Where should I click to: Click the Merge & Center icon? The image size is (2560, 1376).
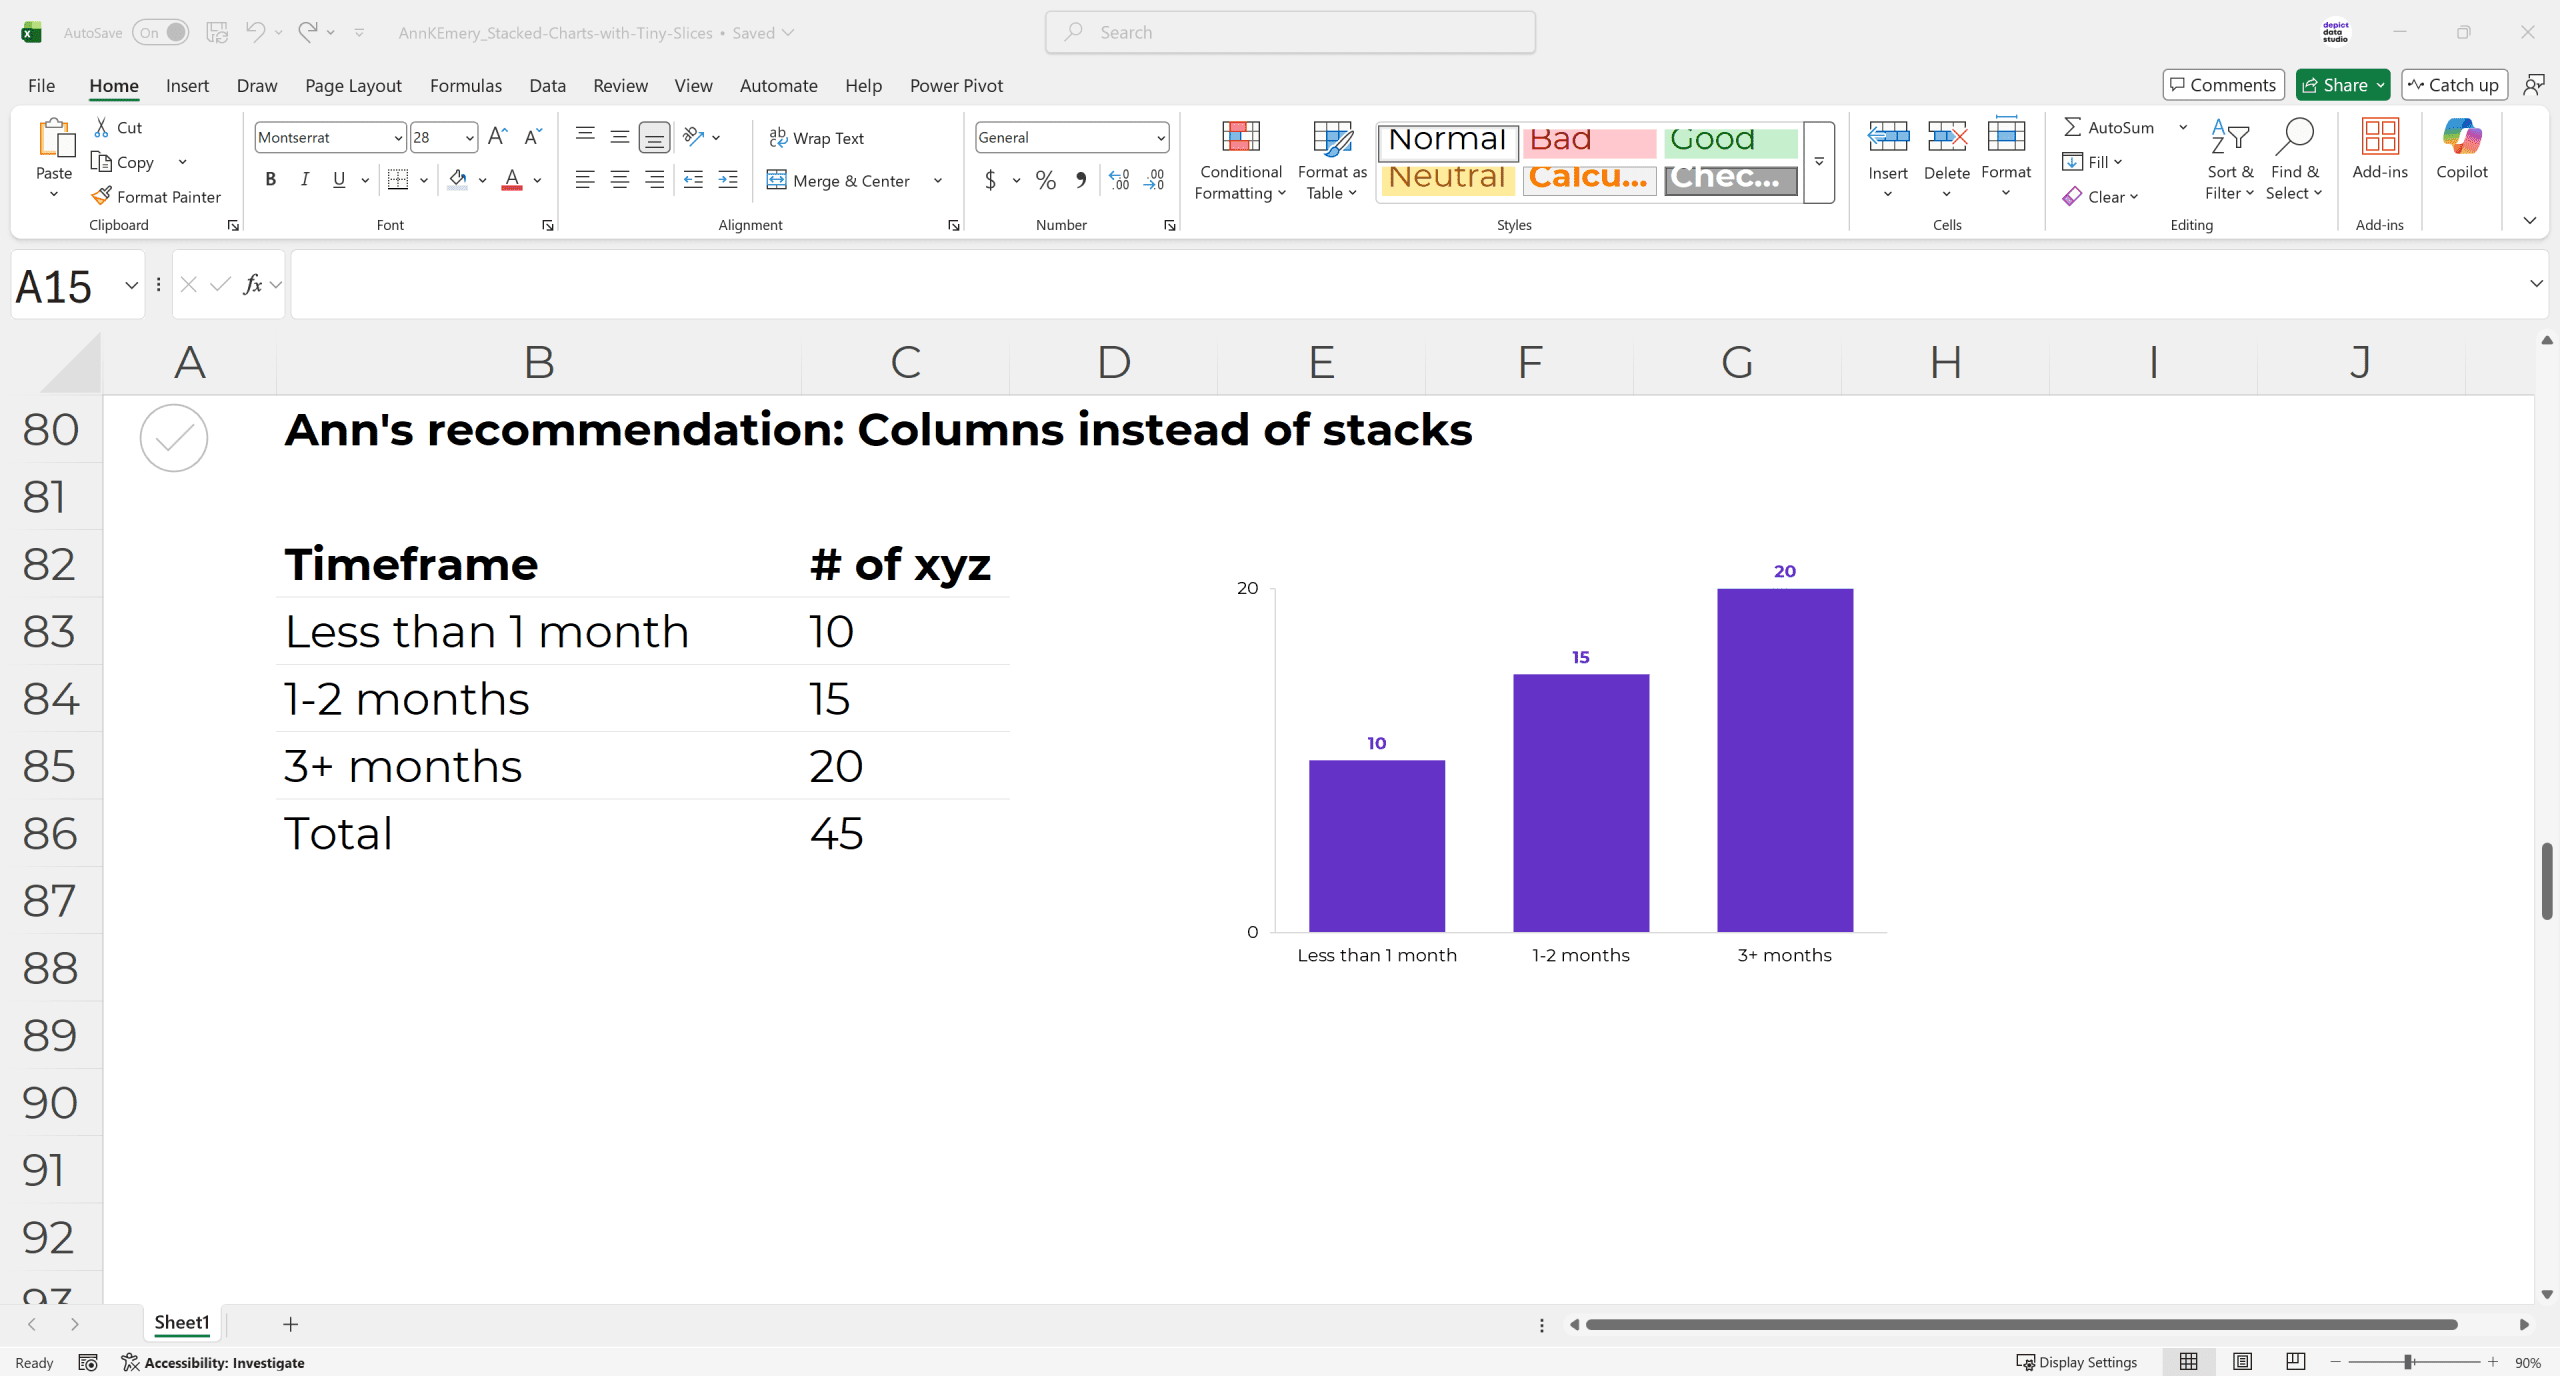[776, 180]
